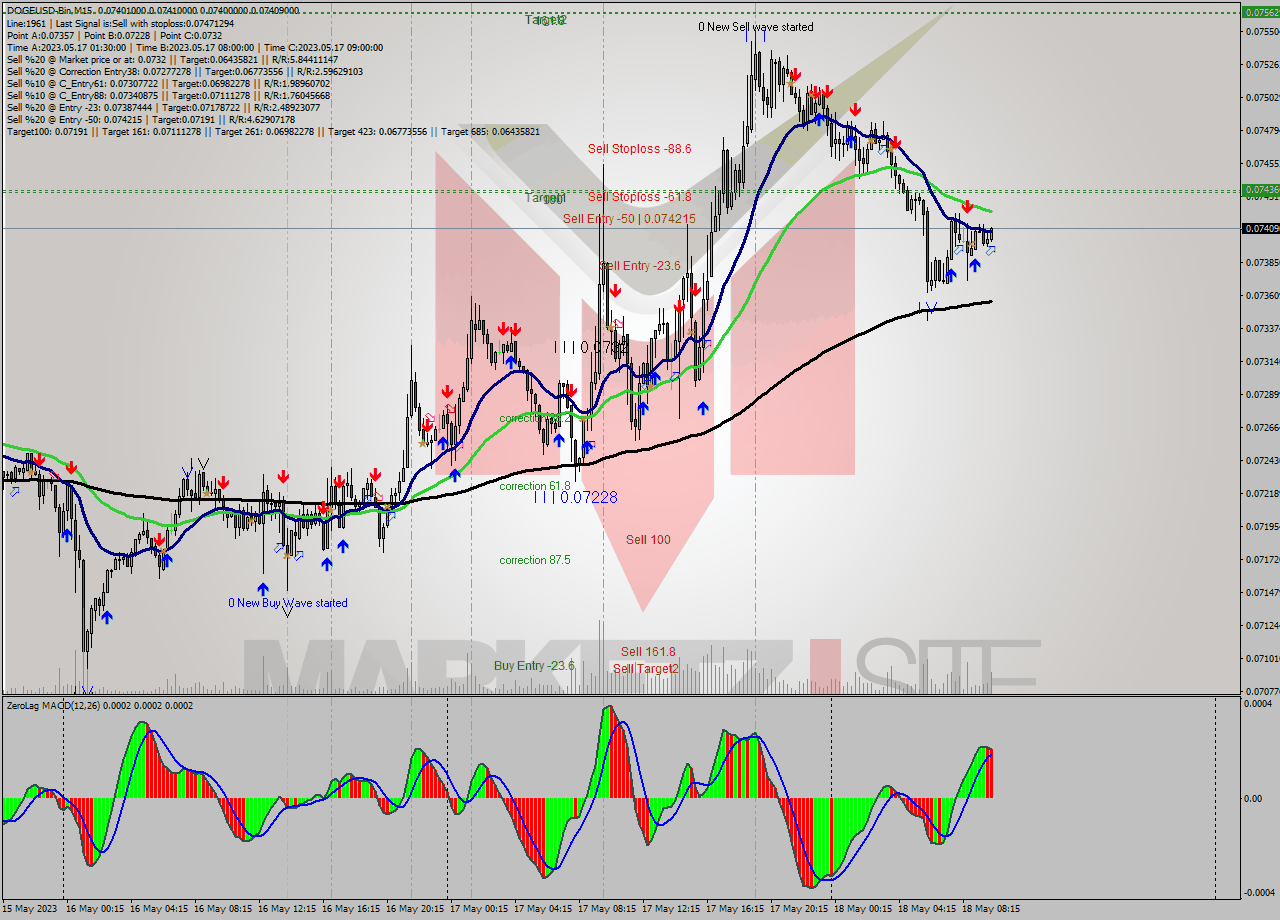Click the current price tag 0.07409
This screenshot has height=920, width=1280.
coord(1259,229)
